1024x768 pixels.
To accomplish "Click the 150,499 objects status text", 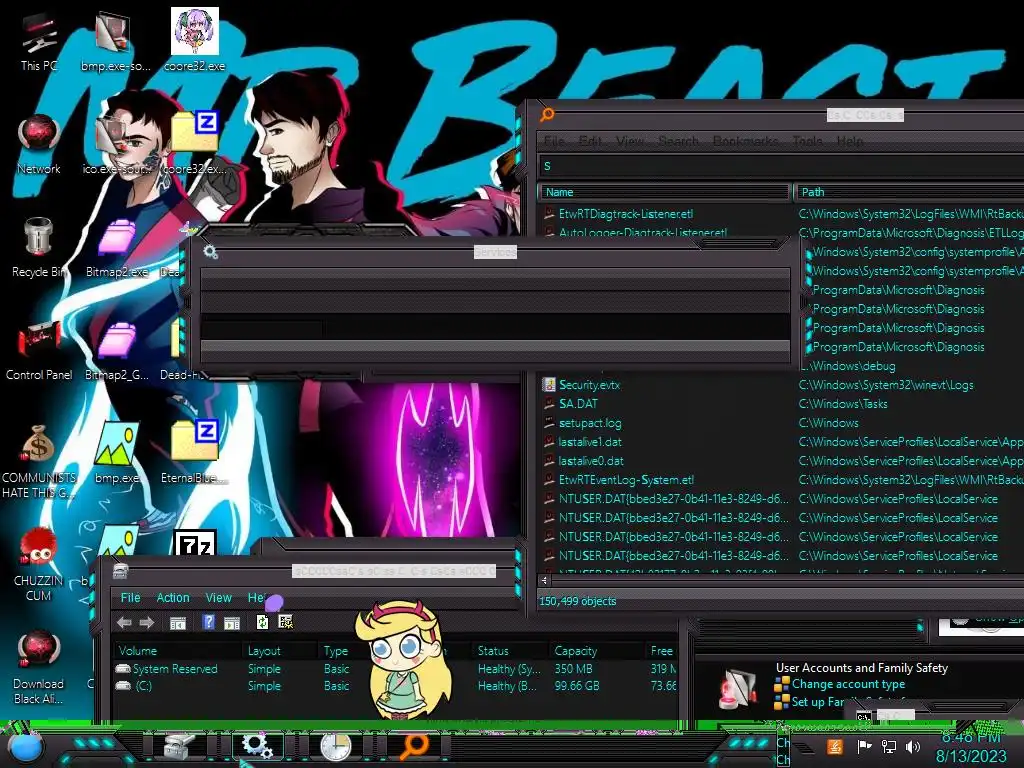I will tap(577, 601).
